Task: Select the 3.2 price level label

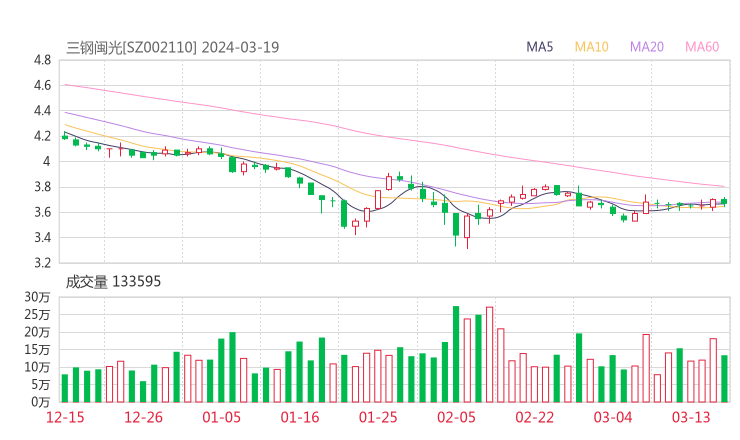Action: click(x=42, y=264)
